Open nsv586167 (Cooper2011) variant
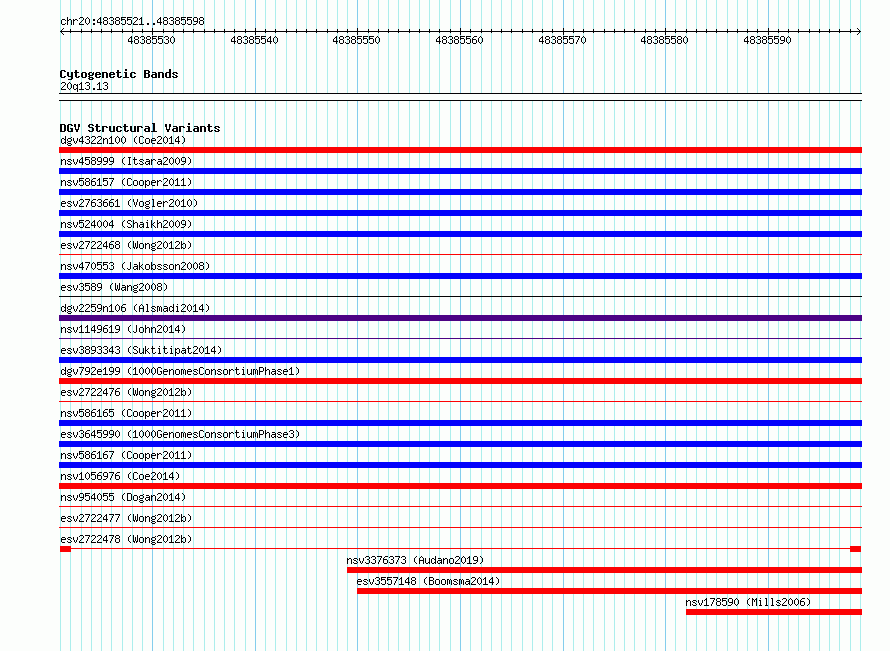890x651 pixels. click(x=126, y=455)
